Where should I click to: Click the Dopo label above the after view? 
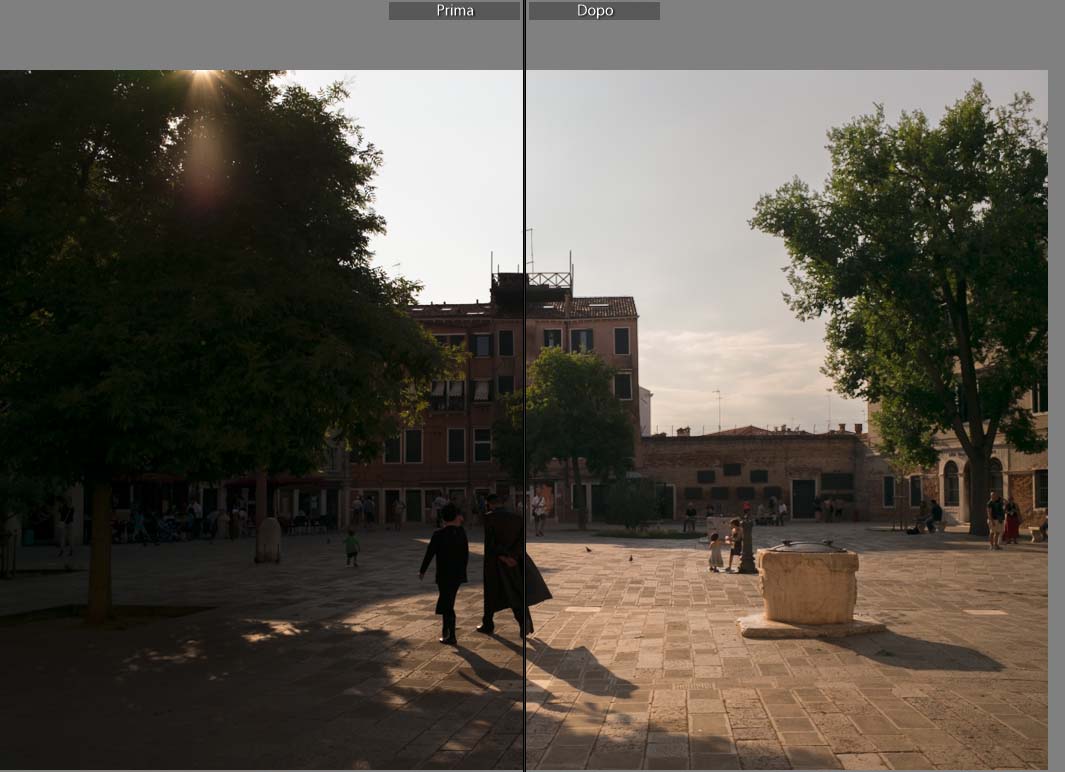tap(594, 11)
